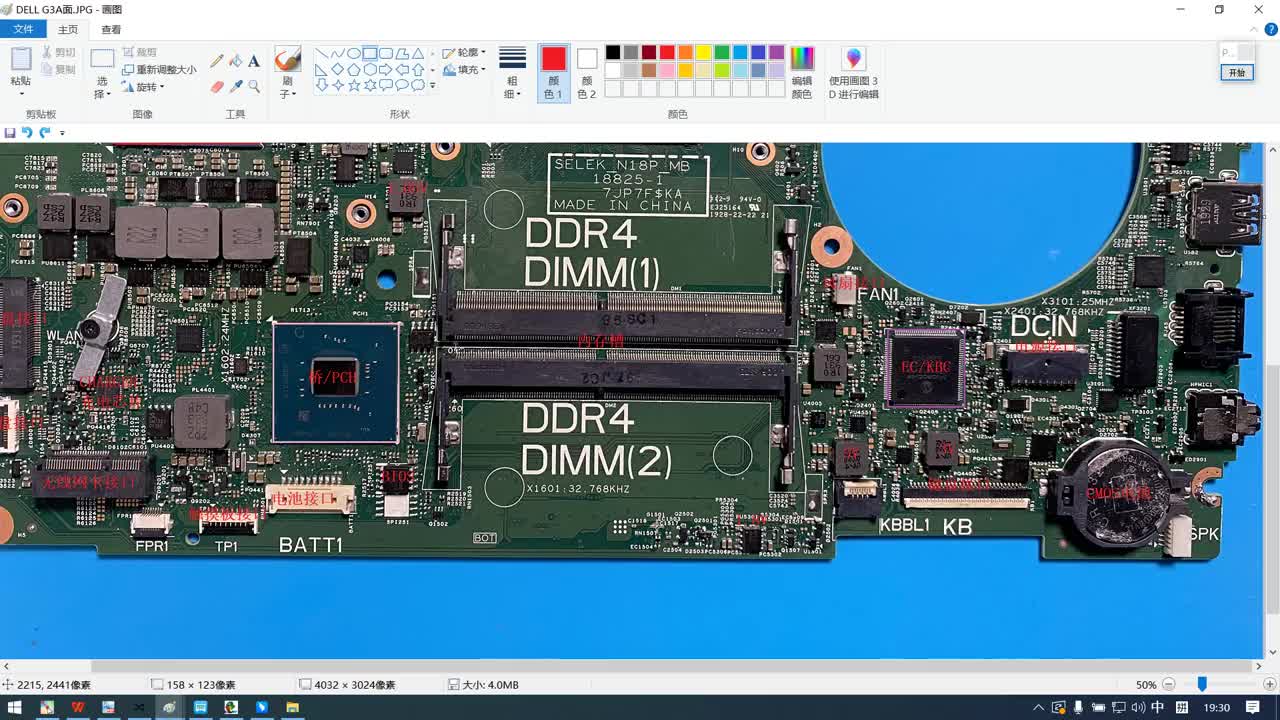Viewport: 1280px width, 720px height.
Task: Click the taskbar clock showing 19:30
Action: pos(1216,707)
